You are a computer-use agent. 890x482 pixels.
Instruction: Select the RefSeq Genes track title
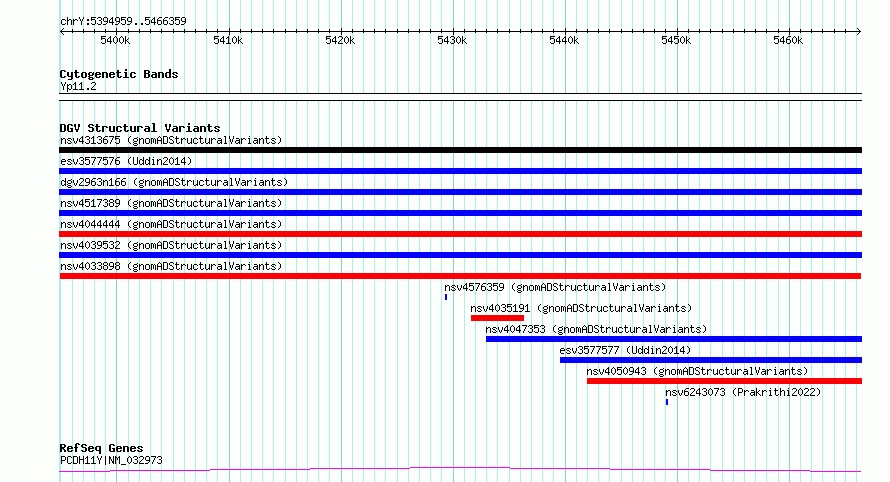coord(101,449)
